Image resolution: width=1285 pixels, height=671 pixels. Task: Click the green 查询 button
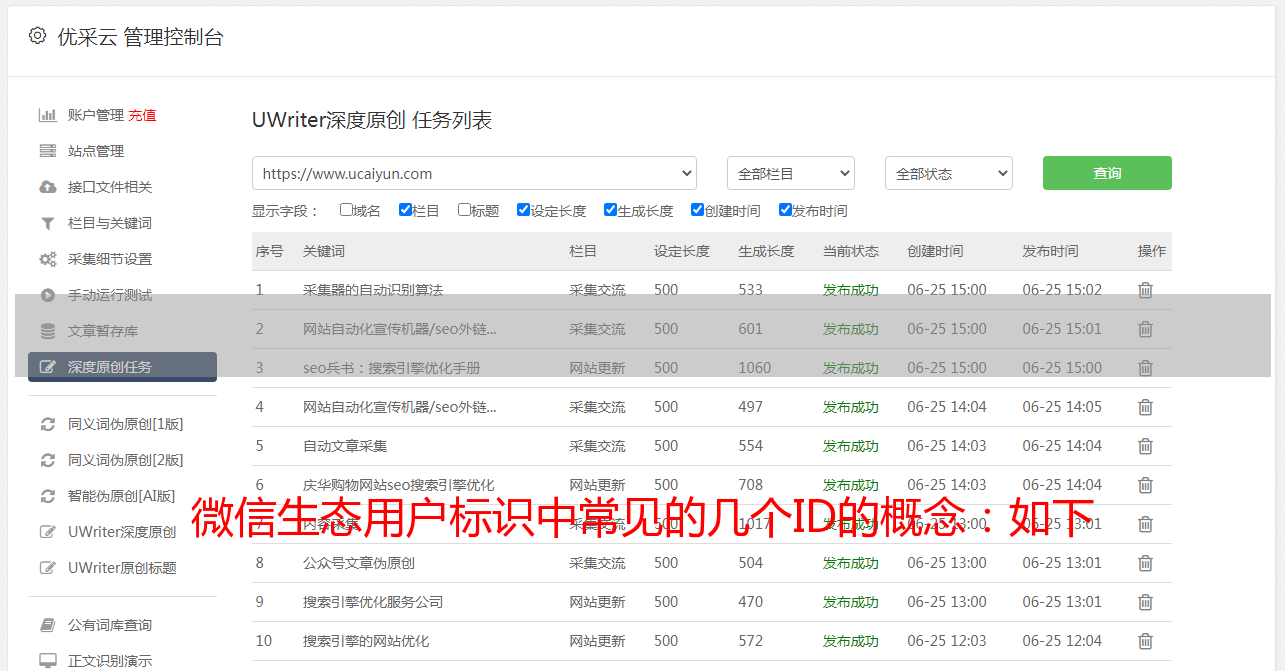tap(1107, 173)
